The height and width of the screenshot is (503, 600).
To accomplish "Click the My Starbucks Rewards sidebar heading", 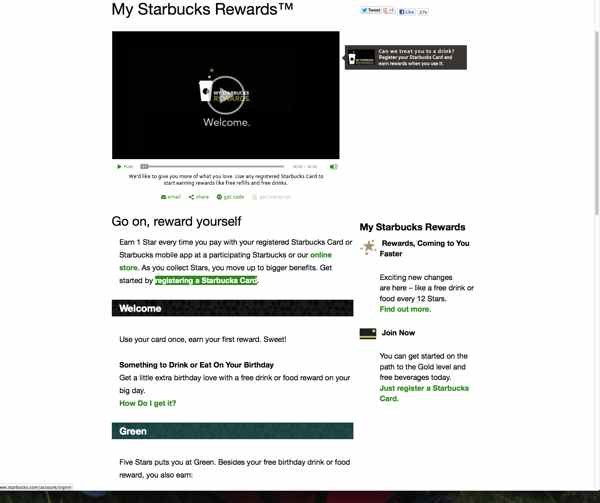I will coord(412,227).
